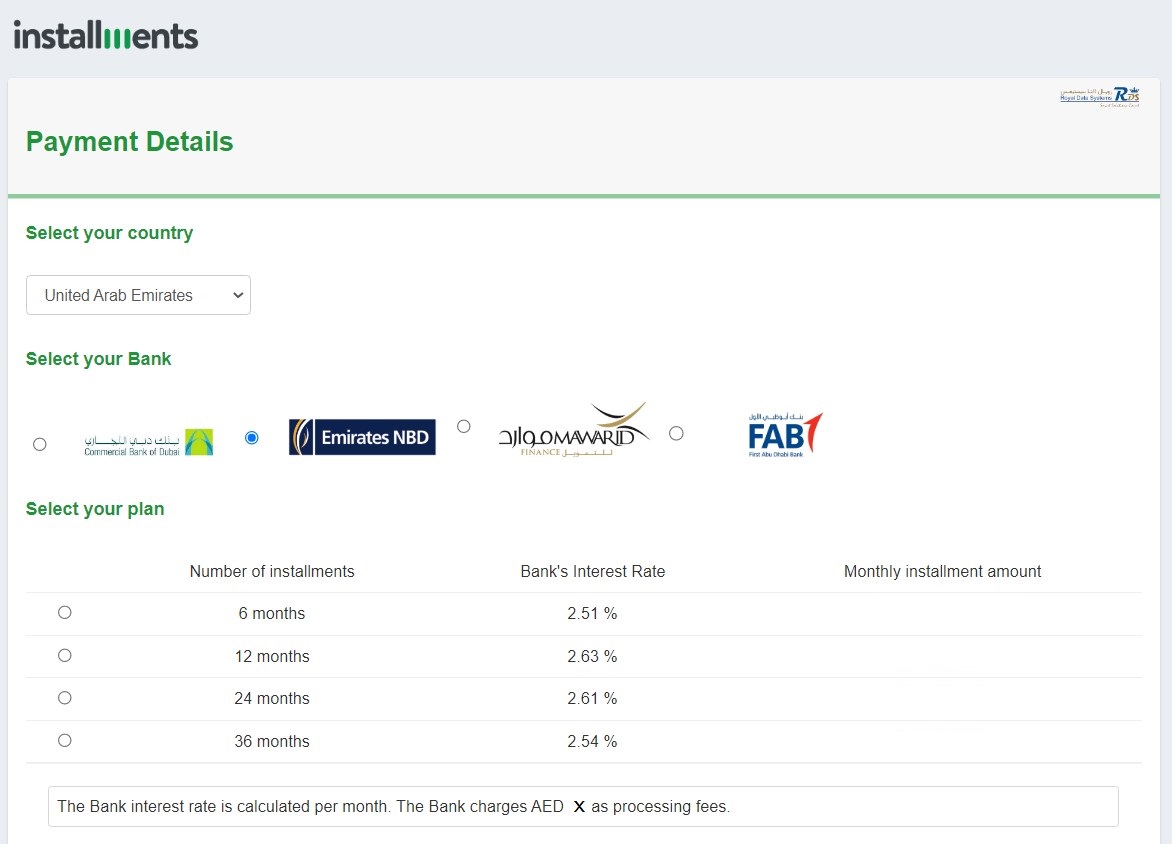
Task: Click the Number of installments column header
Action: pyautogui.click(x=272, y=572)
